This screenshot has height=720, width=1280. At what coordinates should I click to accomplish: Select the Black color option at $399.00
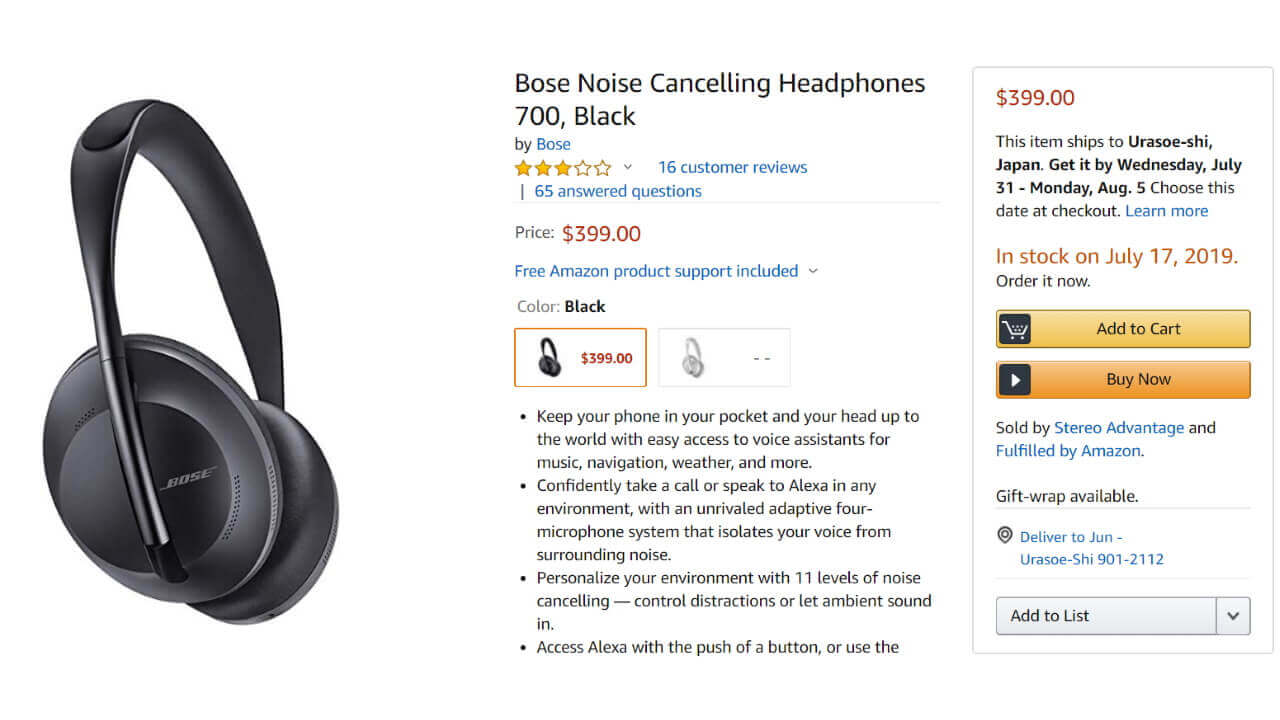pos(580,357)
